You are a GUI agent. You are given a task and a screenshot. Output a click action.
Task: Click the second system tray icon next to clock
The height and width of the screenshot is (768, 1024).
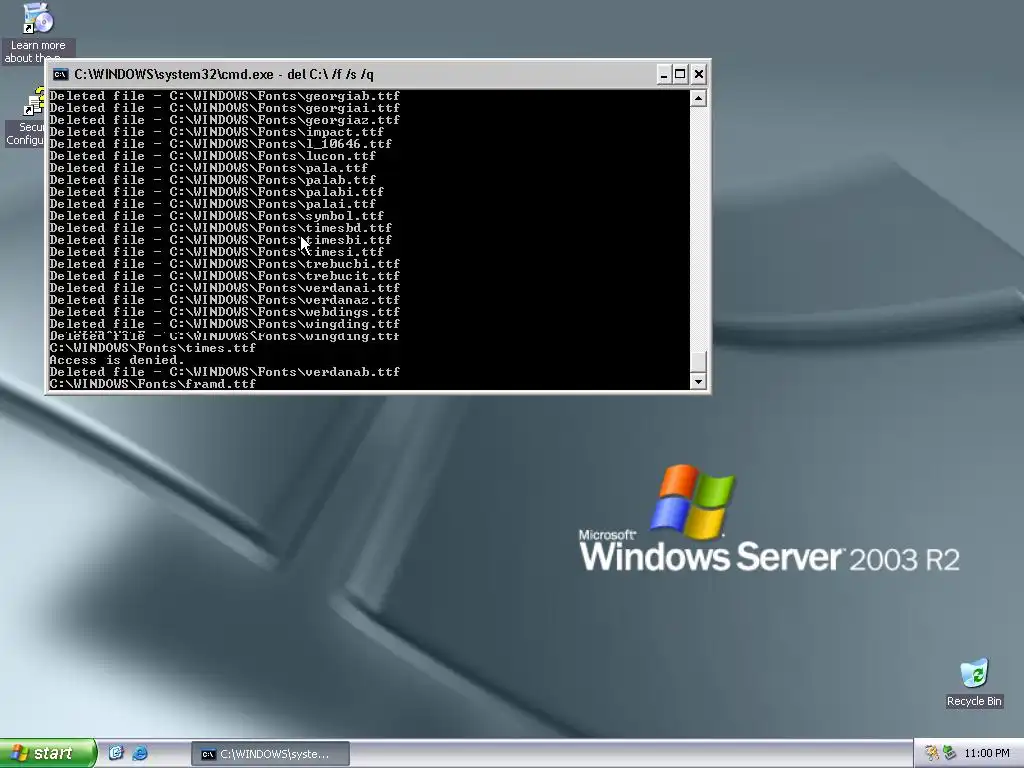[x=949, y=754]
